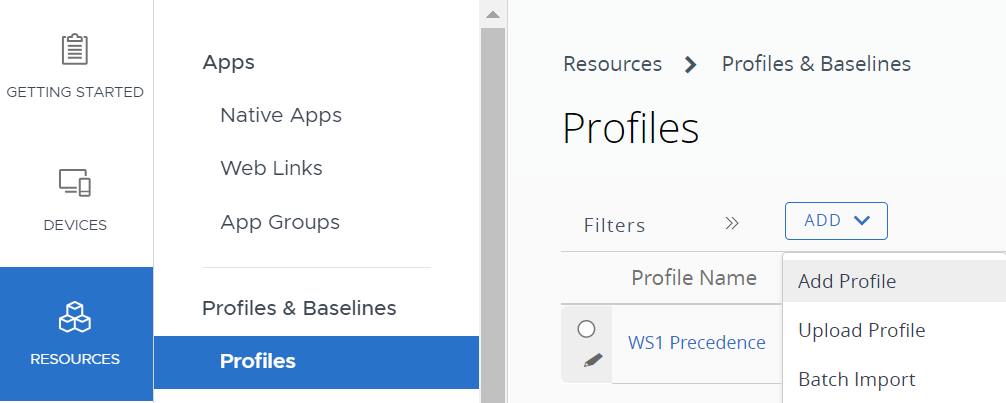Image resolution: width=1006 pixels, height=403 pixels.
Task: Select Batch Import from the dropdown
Action: [856, 379]
